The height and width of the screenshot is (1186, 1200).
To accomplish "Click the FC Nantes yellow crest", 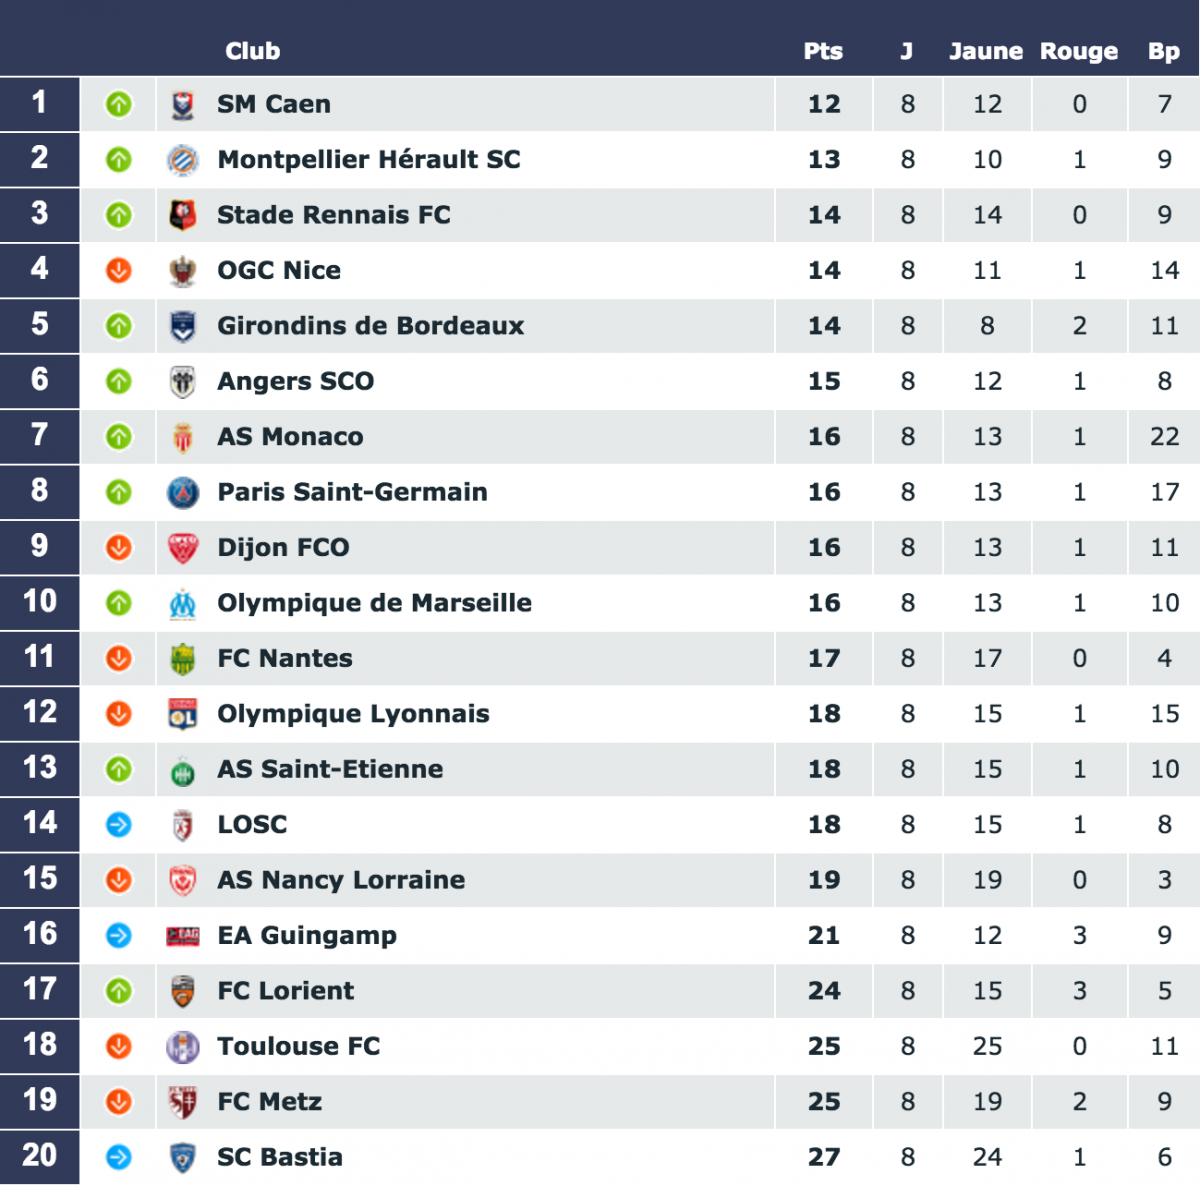I will [182, 658].
